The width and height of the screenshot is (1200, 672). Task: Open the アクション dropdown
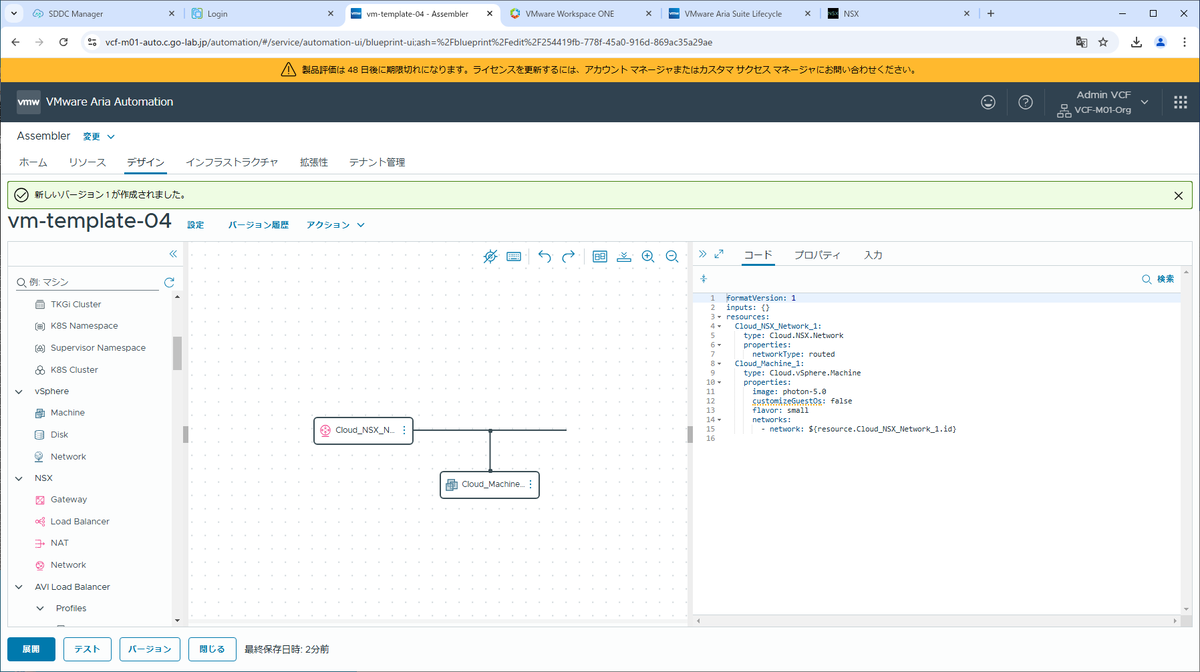click(x=335, y=225)
